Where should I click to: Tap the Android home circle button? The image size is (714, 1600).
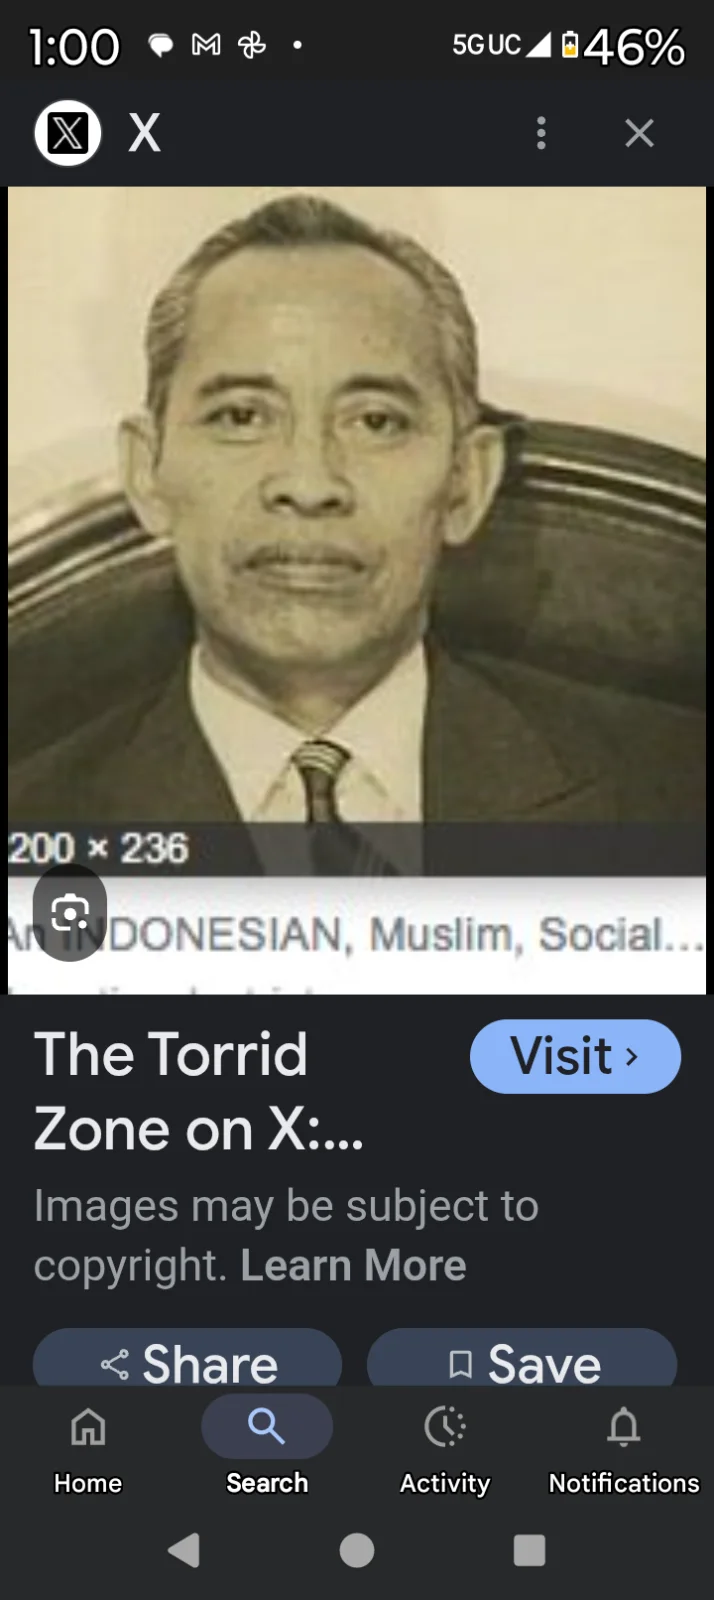click(x=357, y=1550)
